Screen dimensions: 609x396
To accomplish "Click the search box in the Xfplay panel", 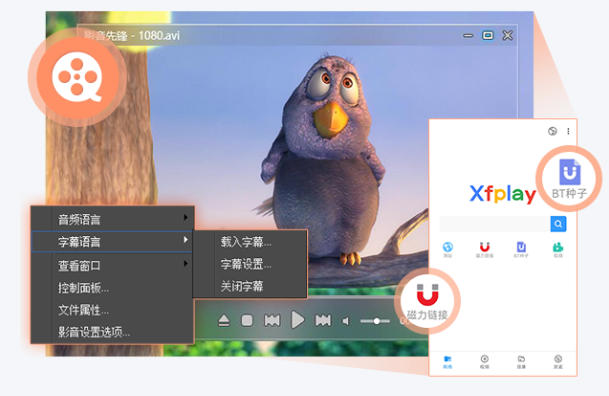I will (x=495, y=224).
